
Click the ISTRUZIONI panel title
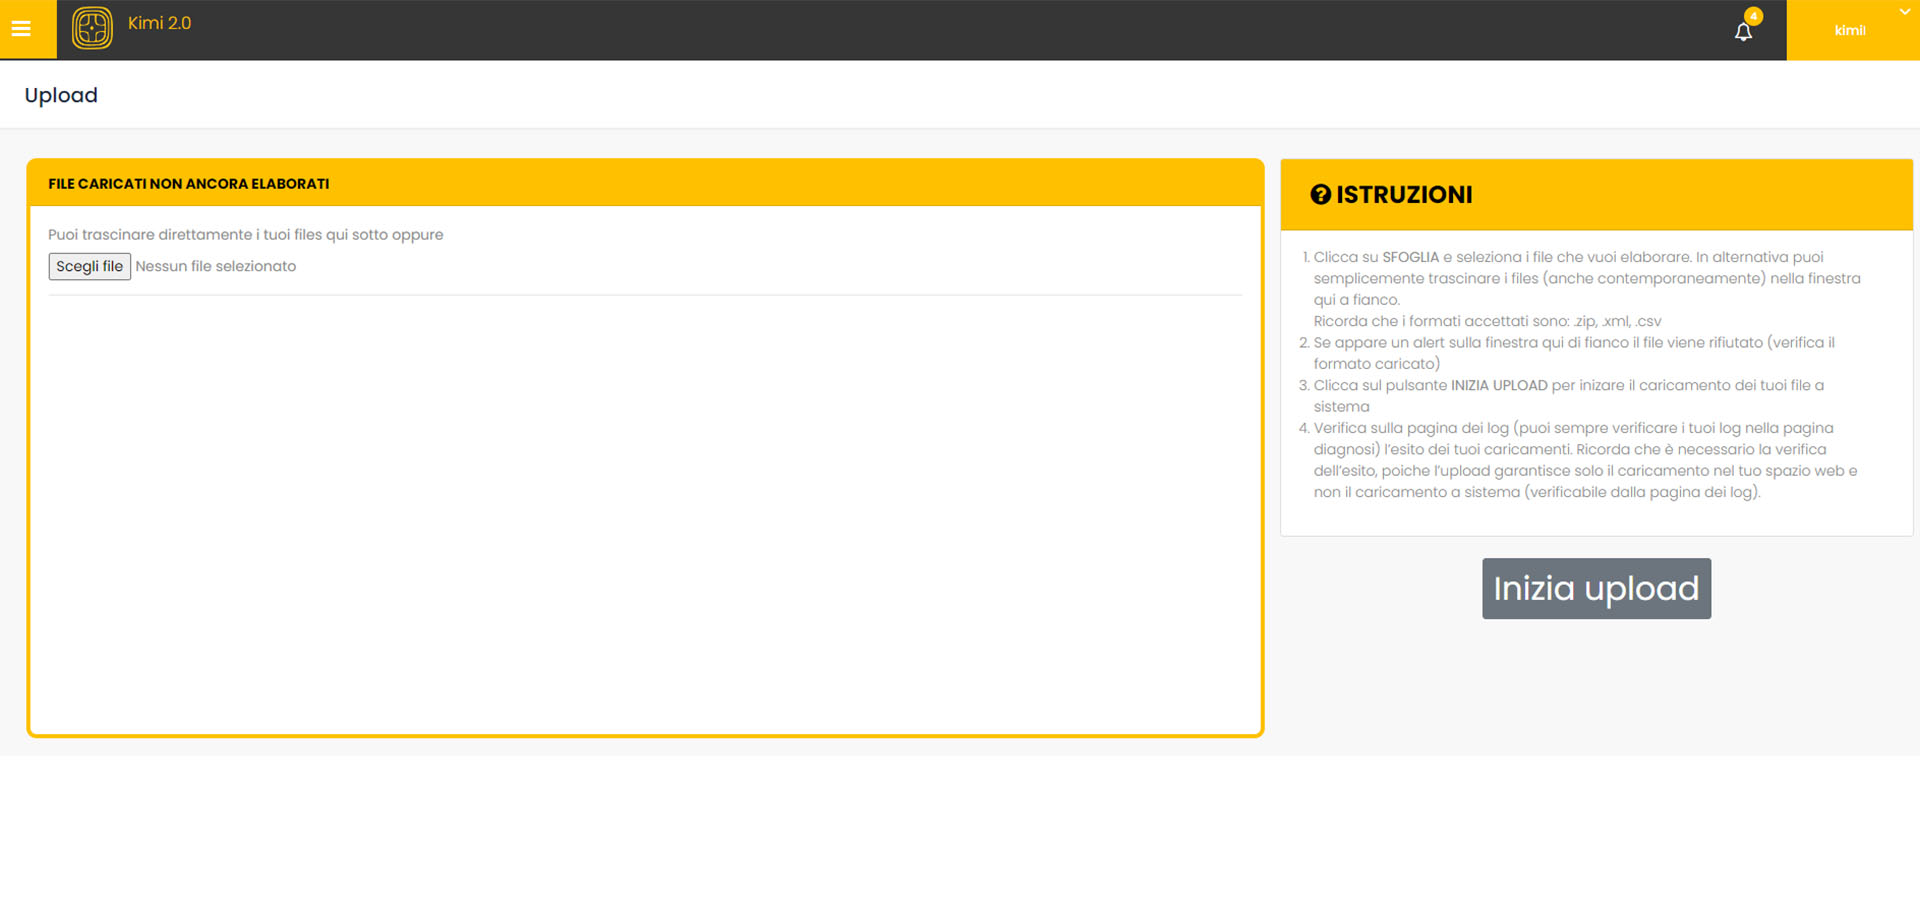1403,195
